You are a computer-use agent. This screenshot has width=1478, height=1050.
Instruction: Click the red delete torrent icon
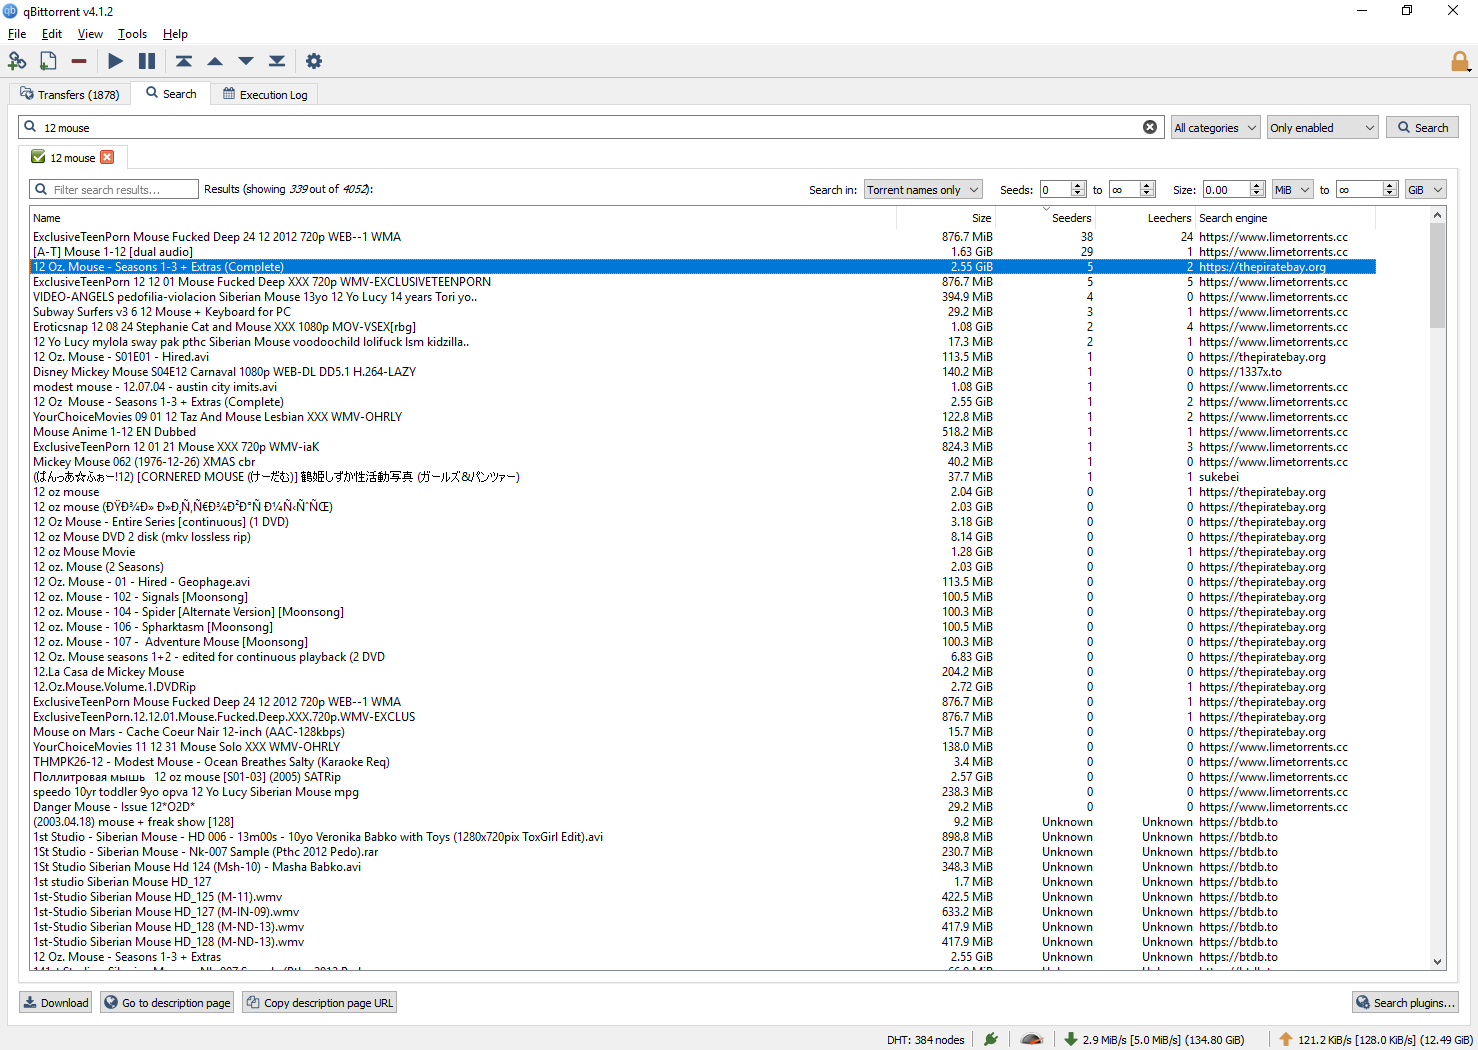tap(79, 61)
